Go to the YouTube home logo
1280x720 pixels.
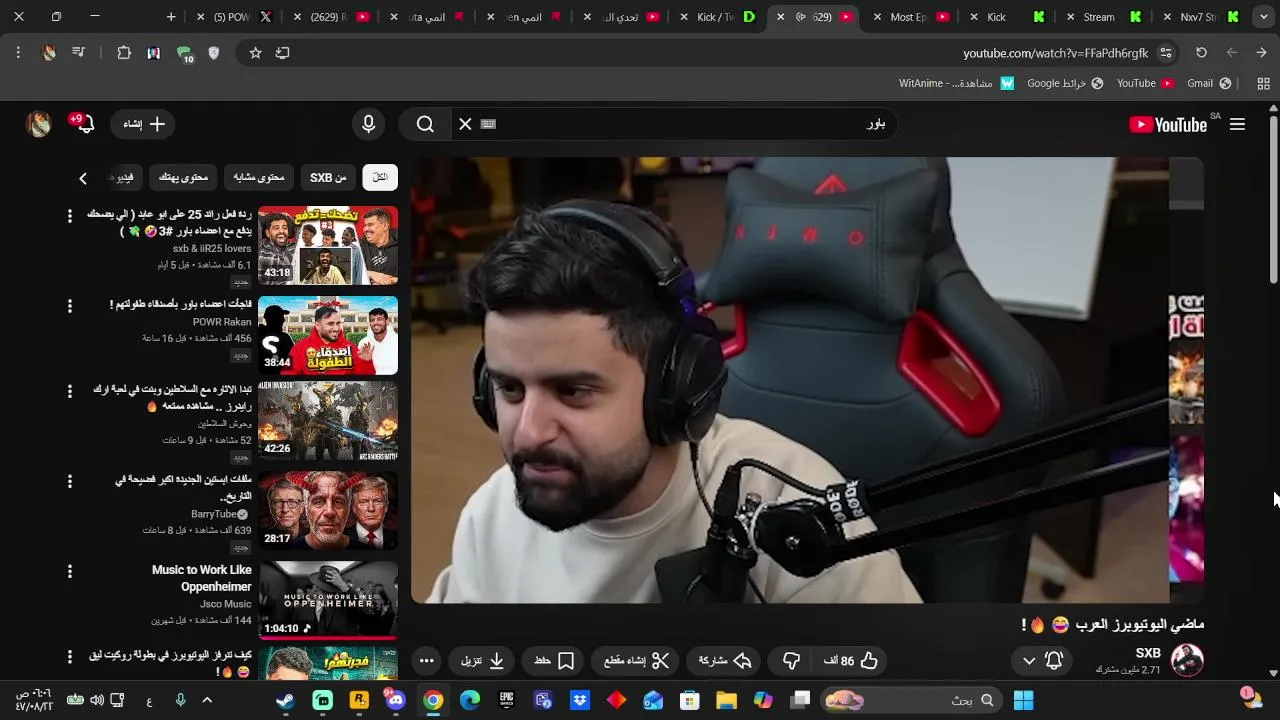[x=1168, y=124]
